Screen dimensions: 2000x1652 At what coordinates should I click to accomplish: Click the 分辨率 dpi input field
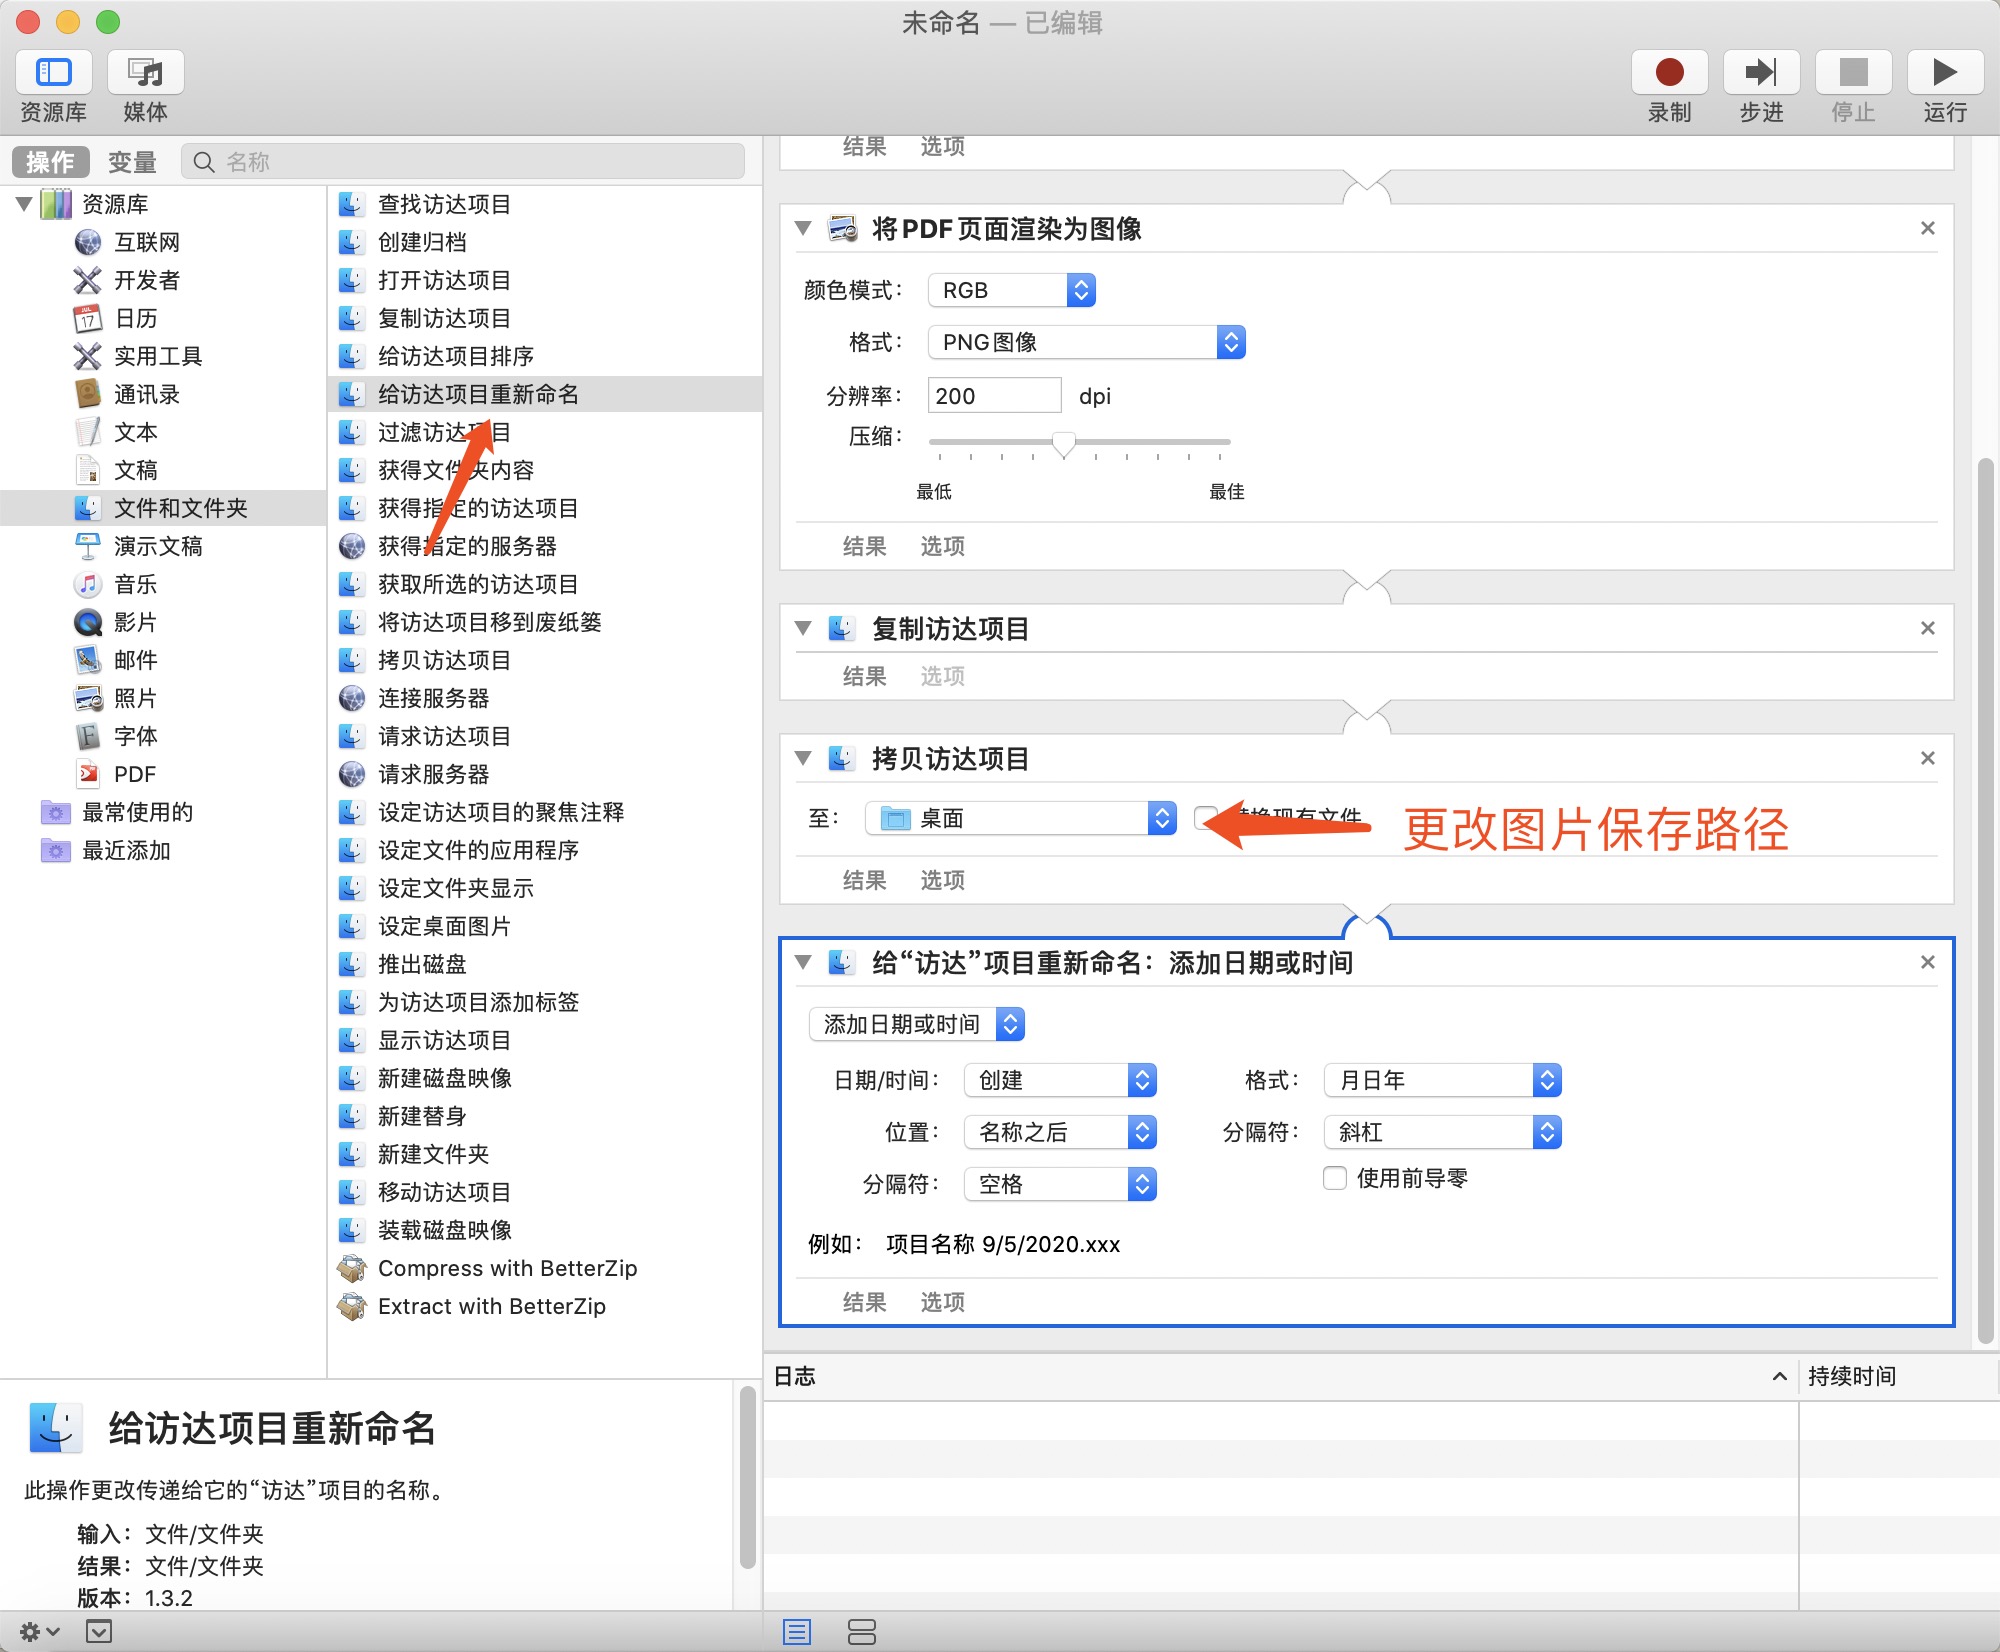click(994, 395)
